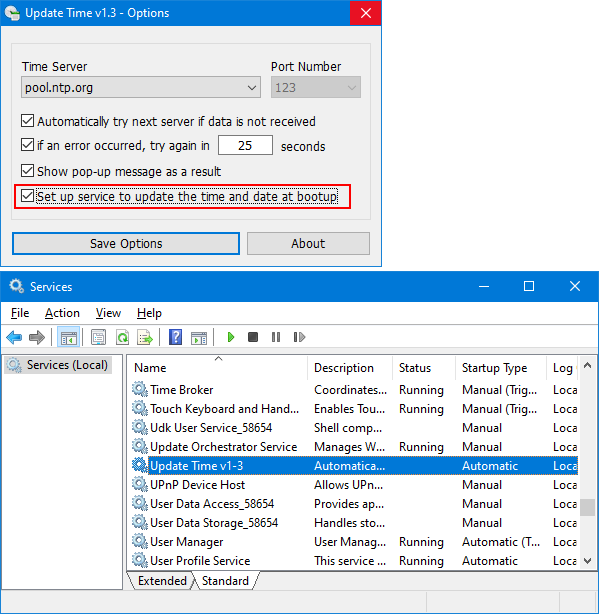Open the blue Help question mark icon
599x614 pixels.
pos(175,337)
